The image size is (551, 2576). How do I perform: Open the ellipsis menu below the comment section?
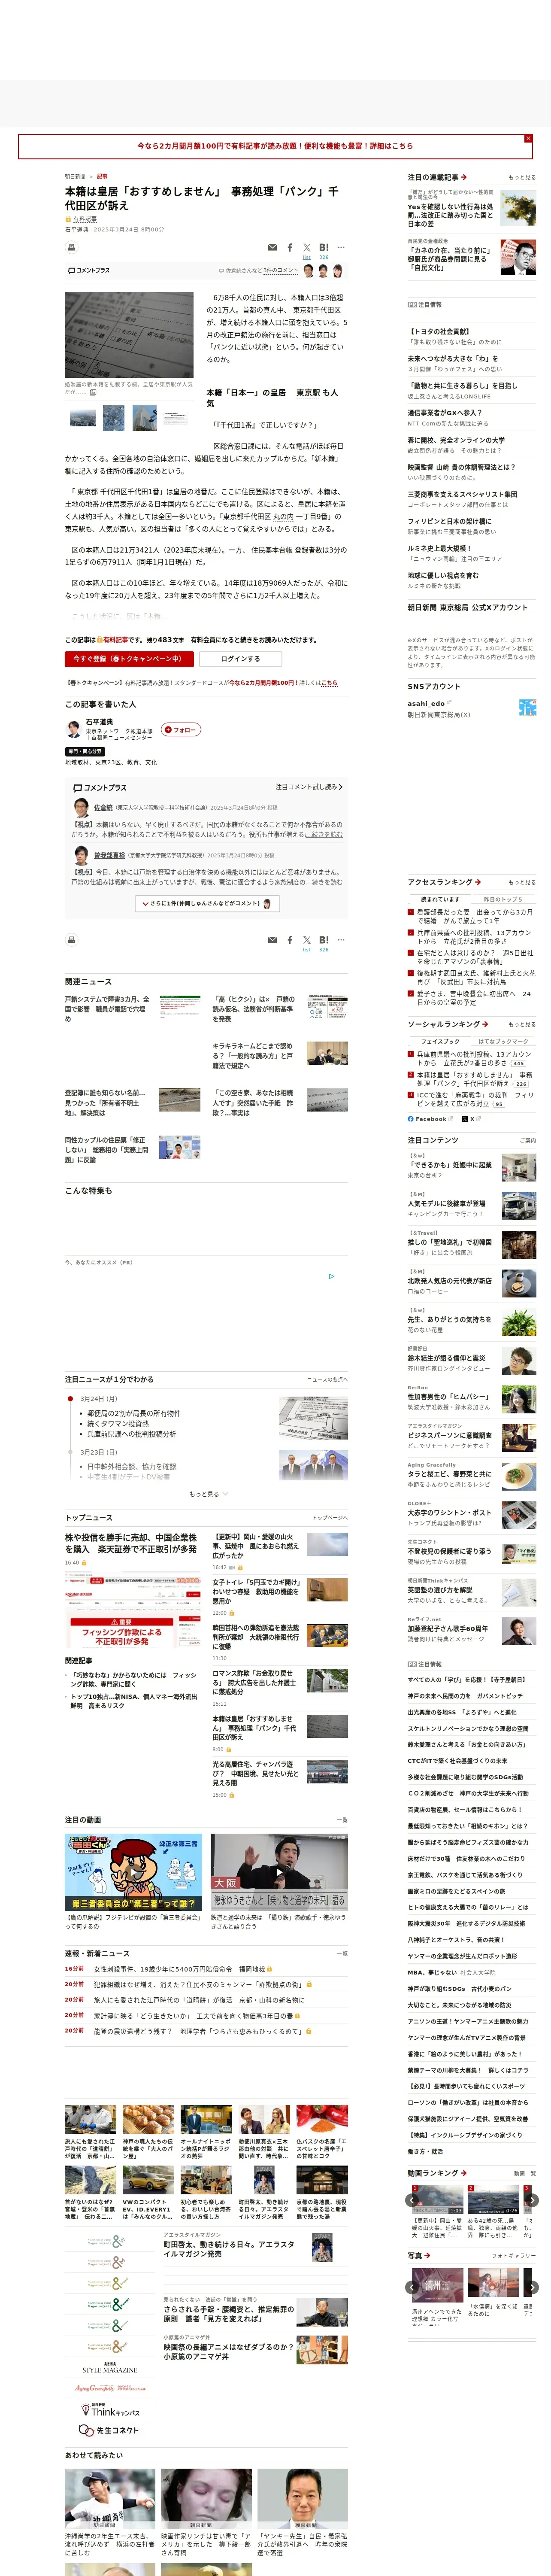click(x=341, y=940)
